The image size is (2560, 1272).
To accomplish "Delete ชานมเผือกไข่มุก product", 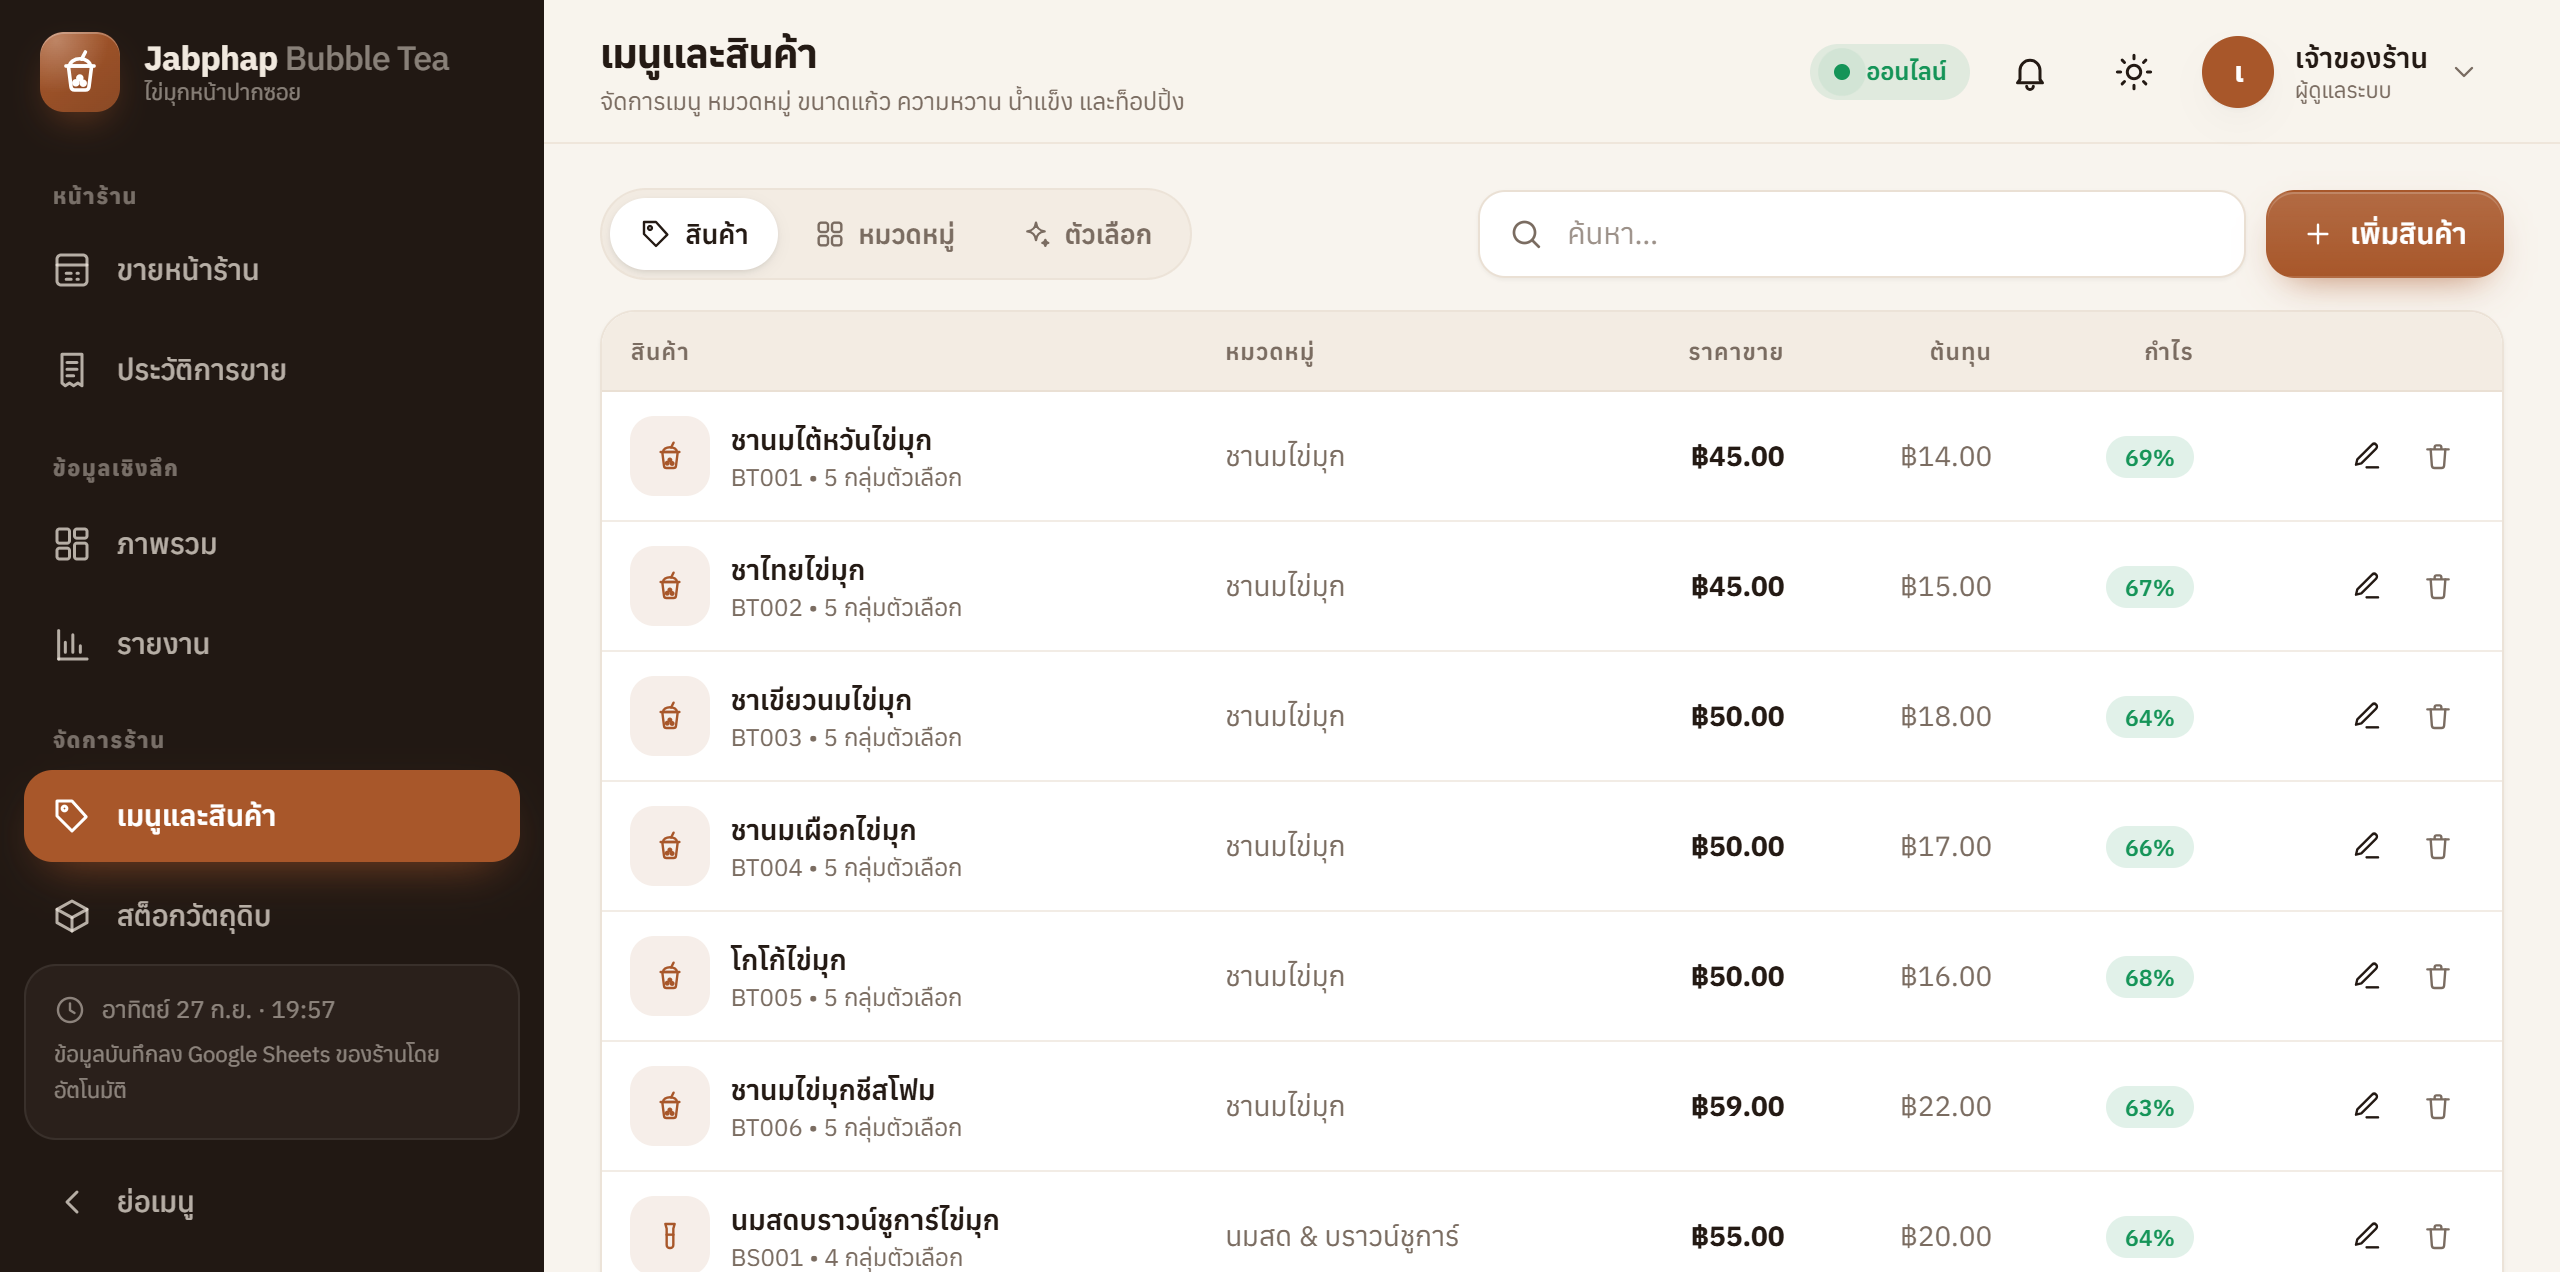I will (x=2438, y=846).
